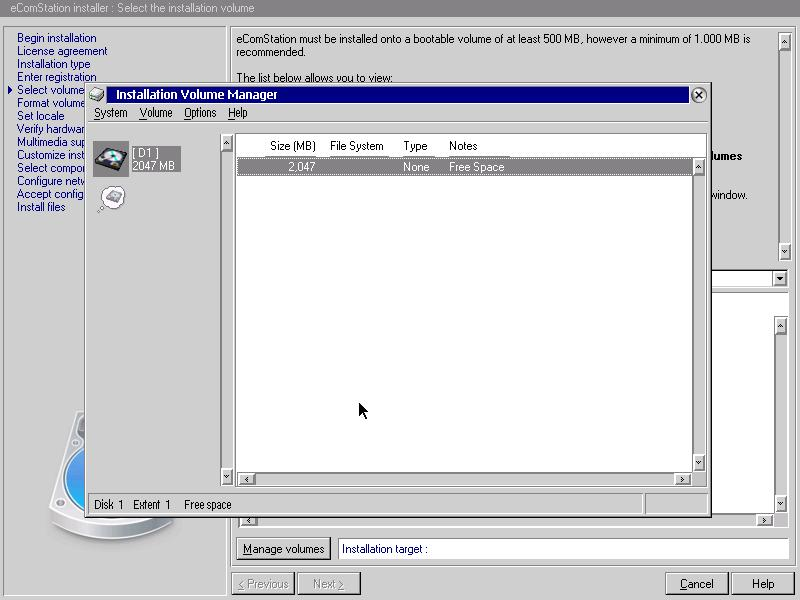
Task: Click Installation type step
Action: [x=54, y=64]
